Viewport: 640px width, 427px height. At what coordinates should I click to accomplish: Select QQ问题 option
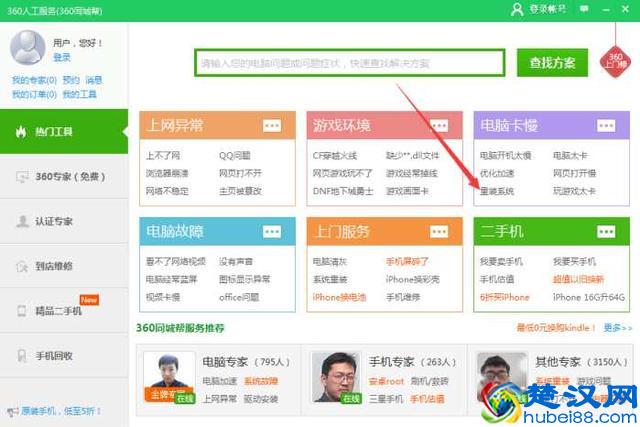[235, 156]
